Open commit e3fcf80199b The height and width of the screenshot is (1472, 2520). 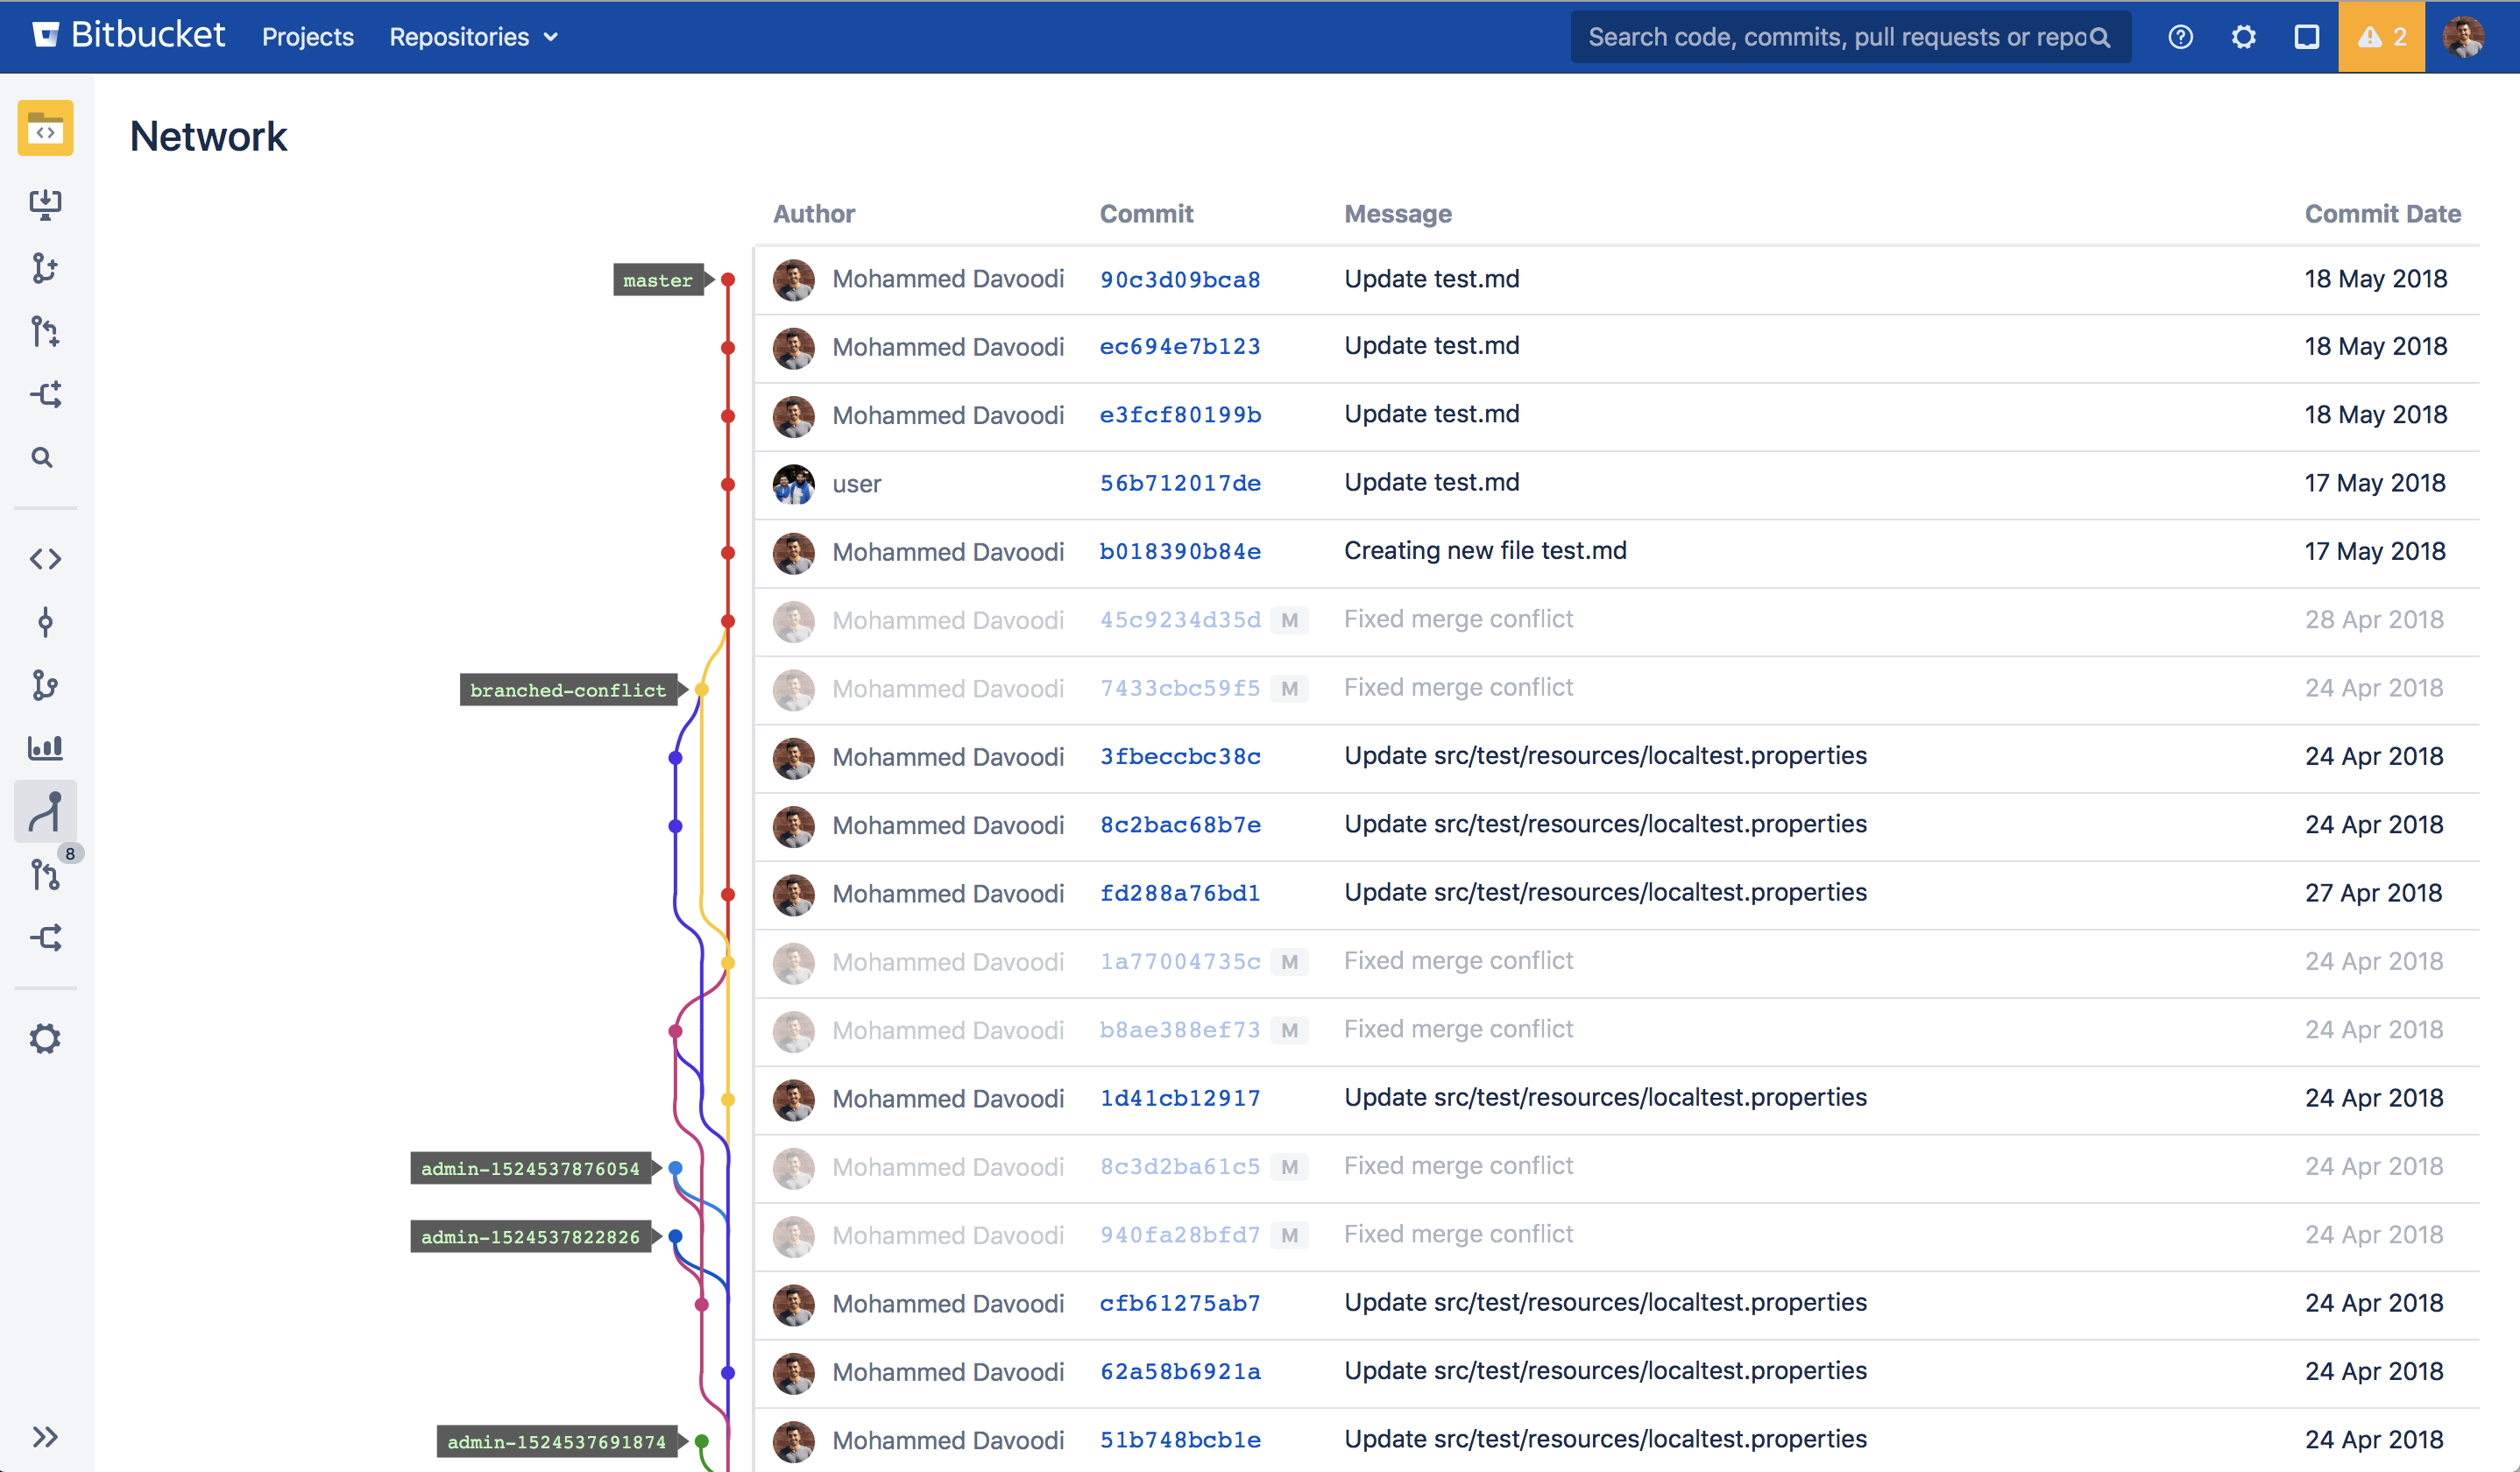(x=1180, y=415)
